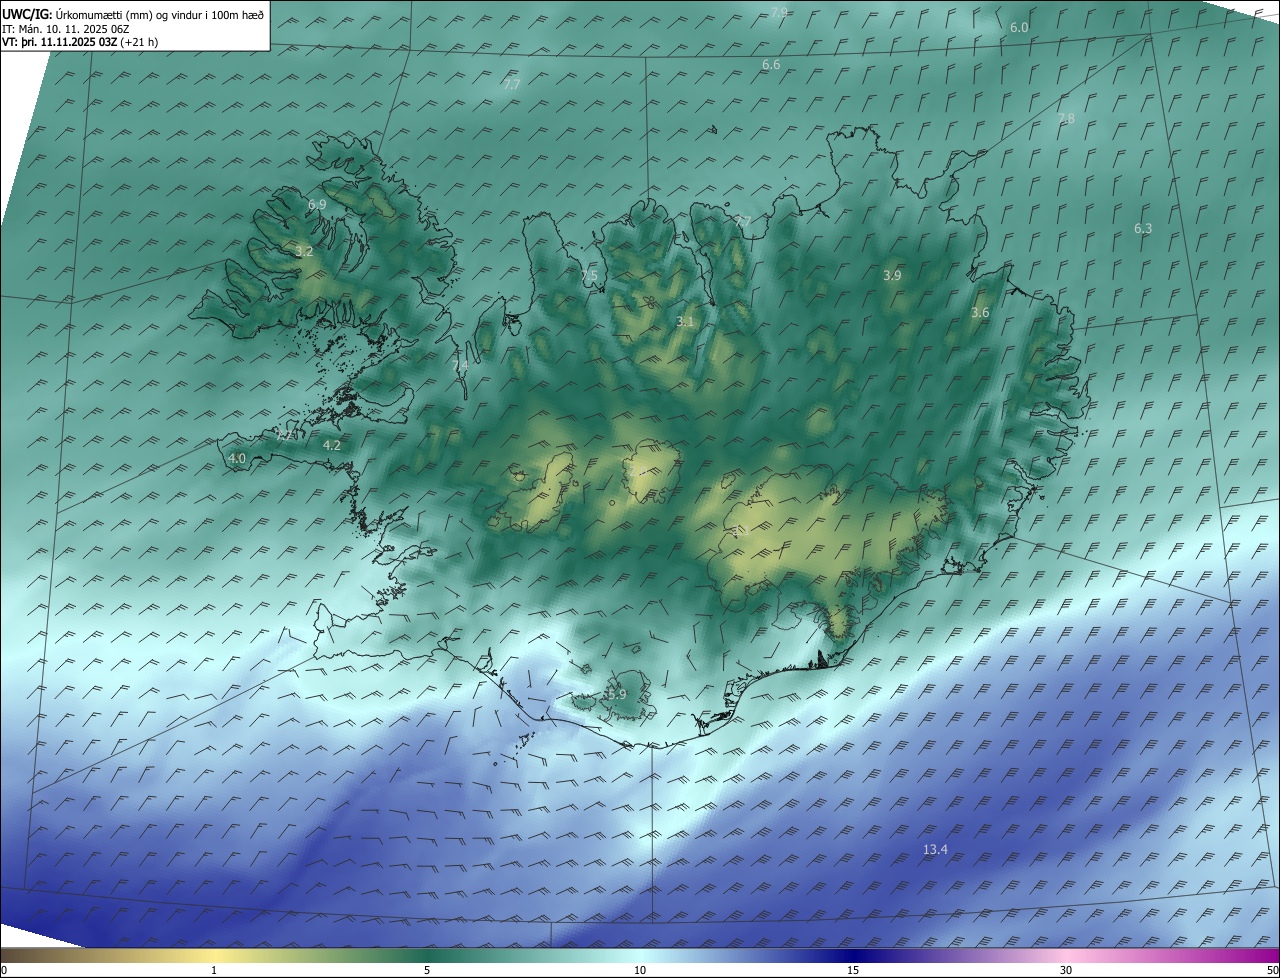Click the 7.5 value label
1280x978 pixels.
click(588, 276)
